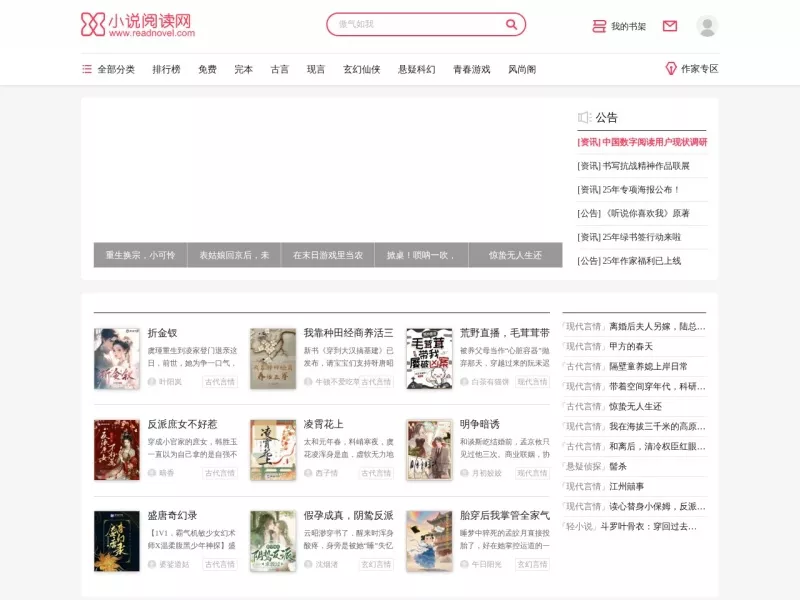
Task: Select banner tab 表姑娘回京后
Action: pos(234,255)
